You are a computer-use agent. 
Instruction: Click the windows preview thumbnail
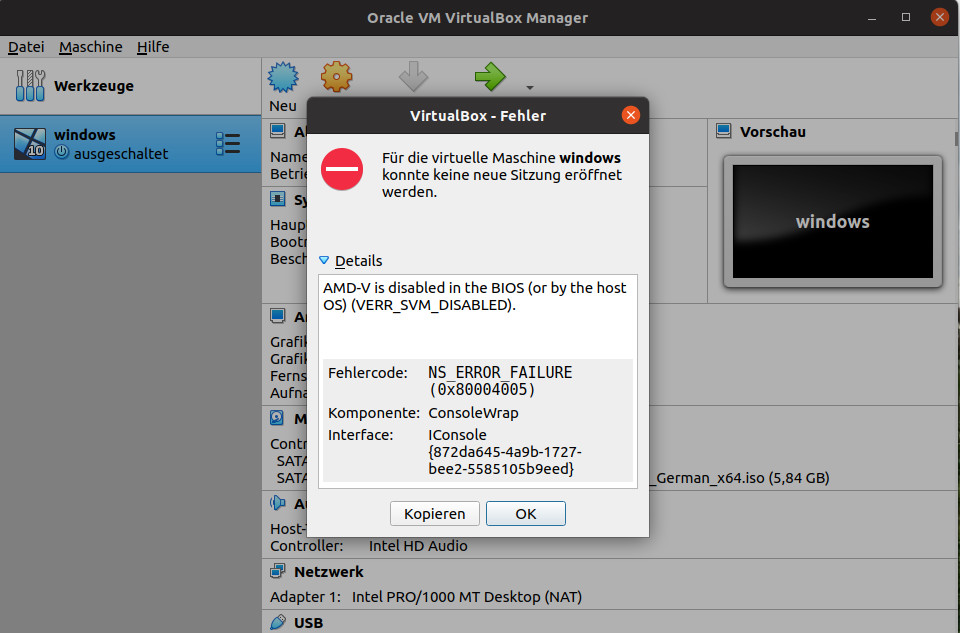[x=833, y=222]
